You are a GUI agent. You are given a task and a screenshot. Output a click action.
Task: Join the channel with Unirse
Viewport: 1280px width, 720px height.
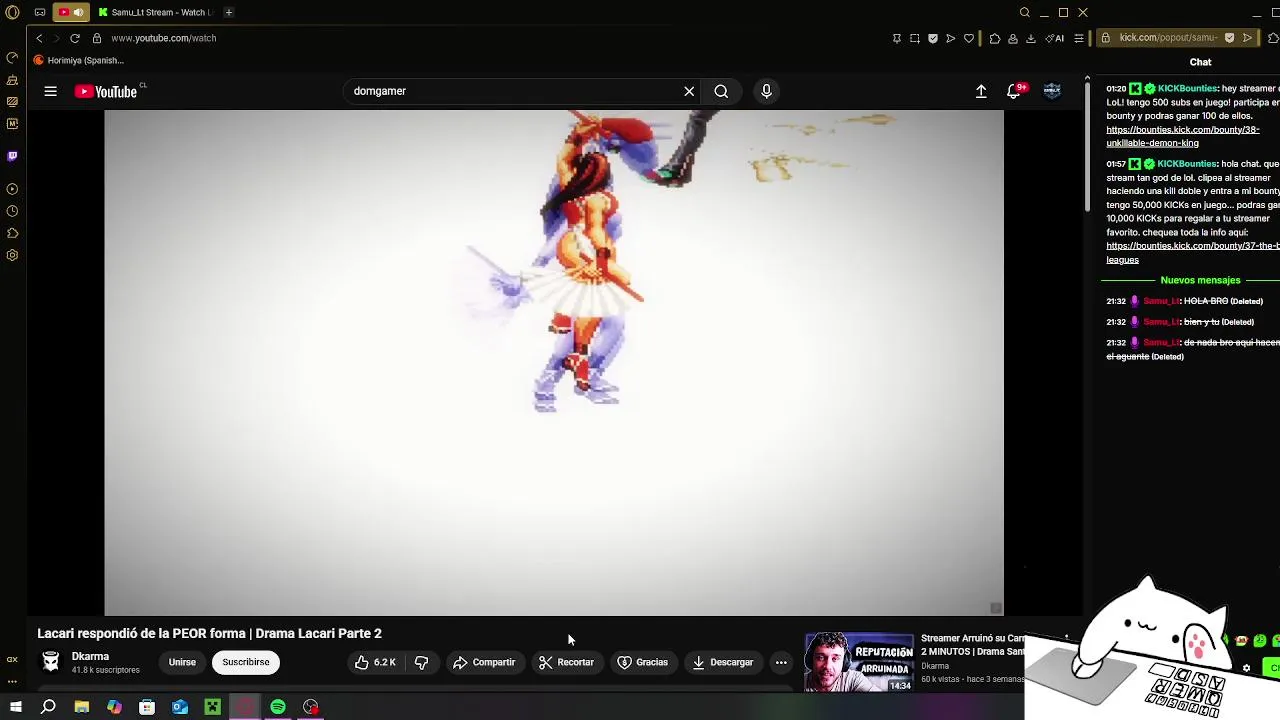182,662
